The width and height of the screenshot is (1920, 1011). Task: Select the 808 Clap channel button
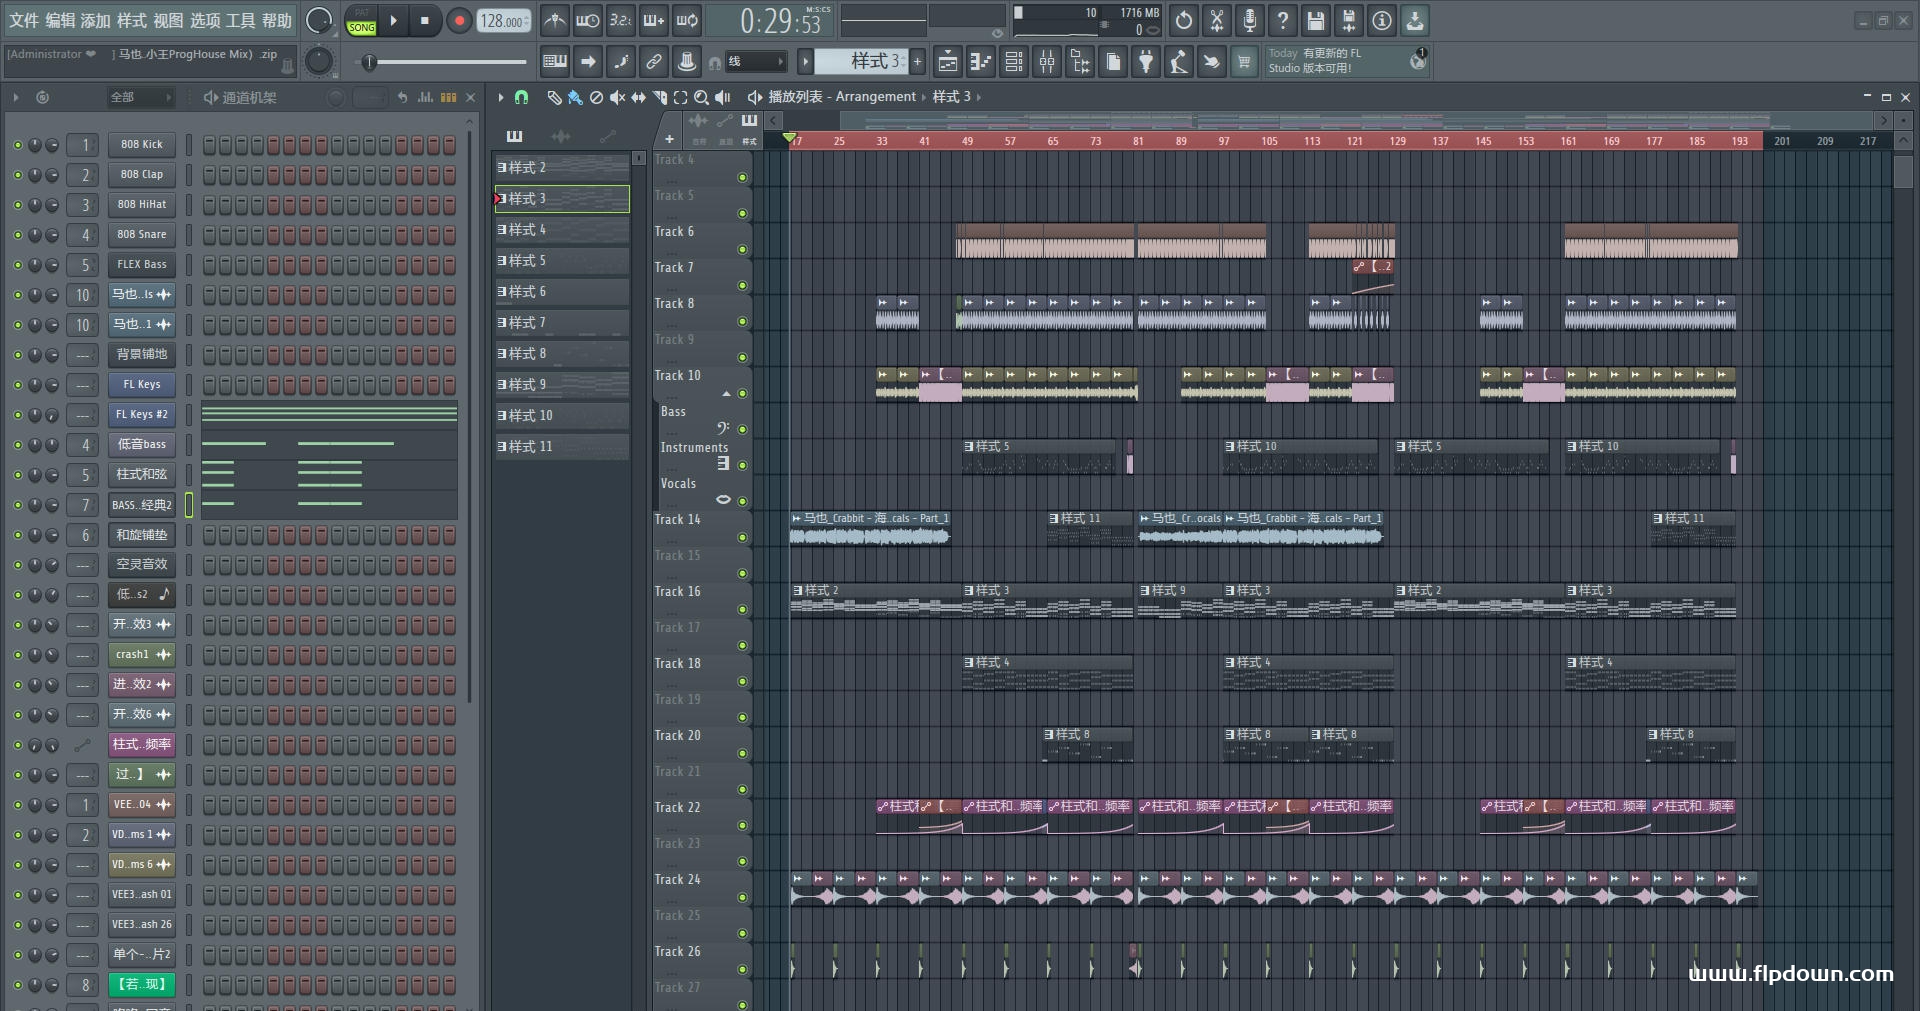(142, 175)
